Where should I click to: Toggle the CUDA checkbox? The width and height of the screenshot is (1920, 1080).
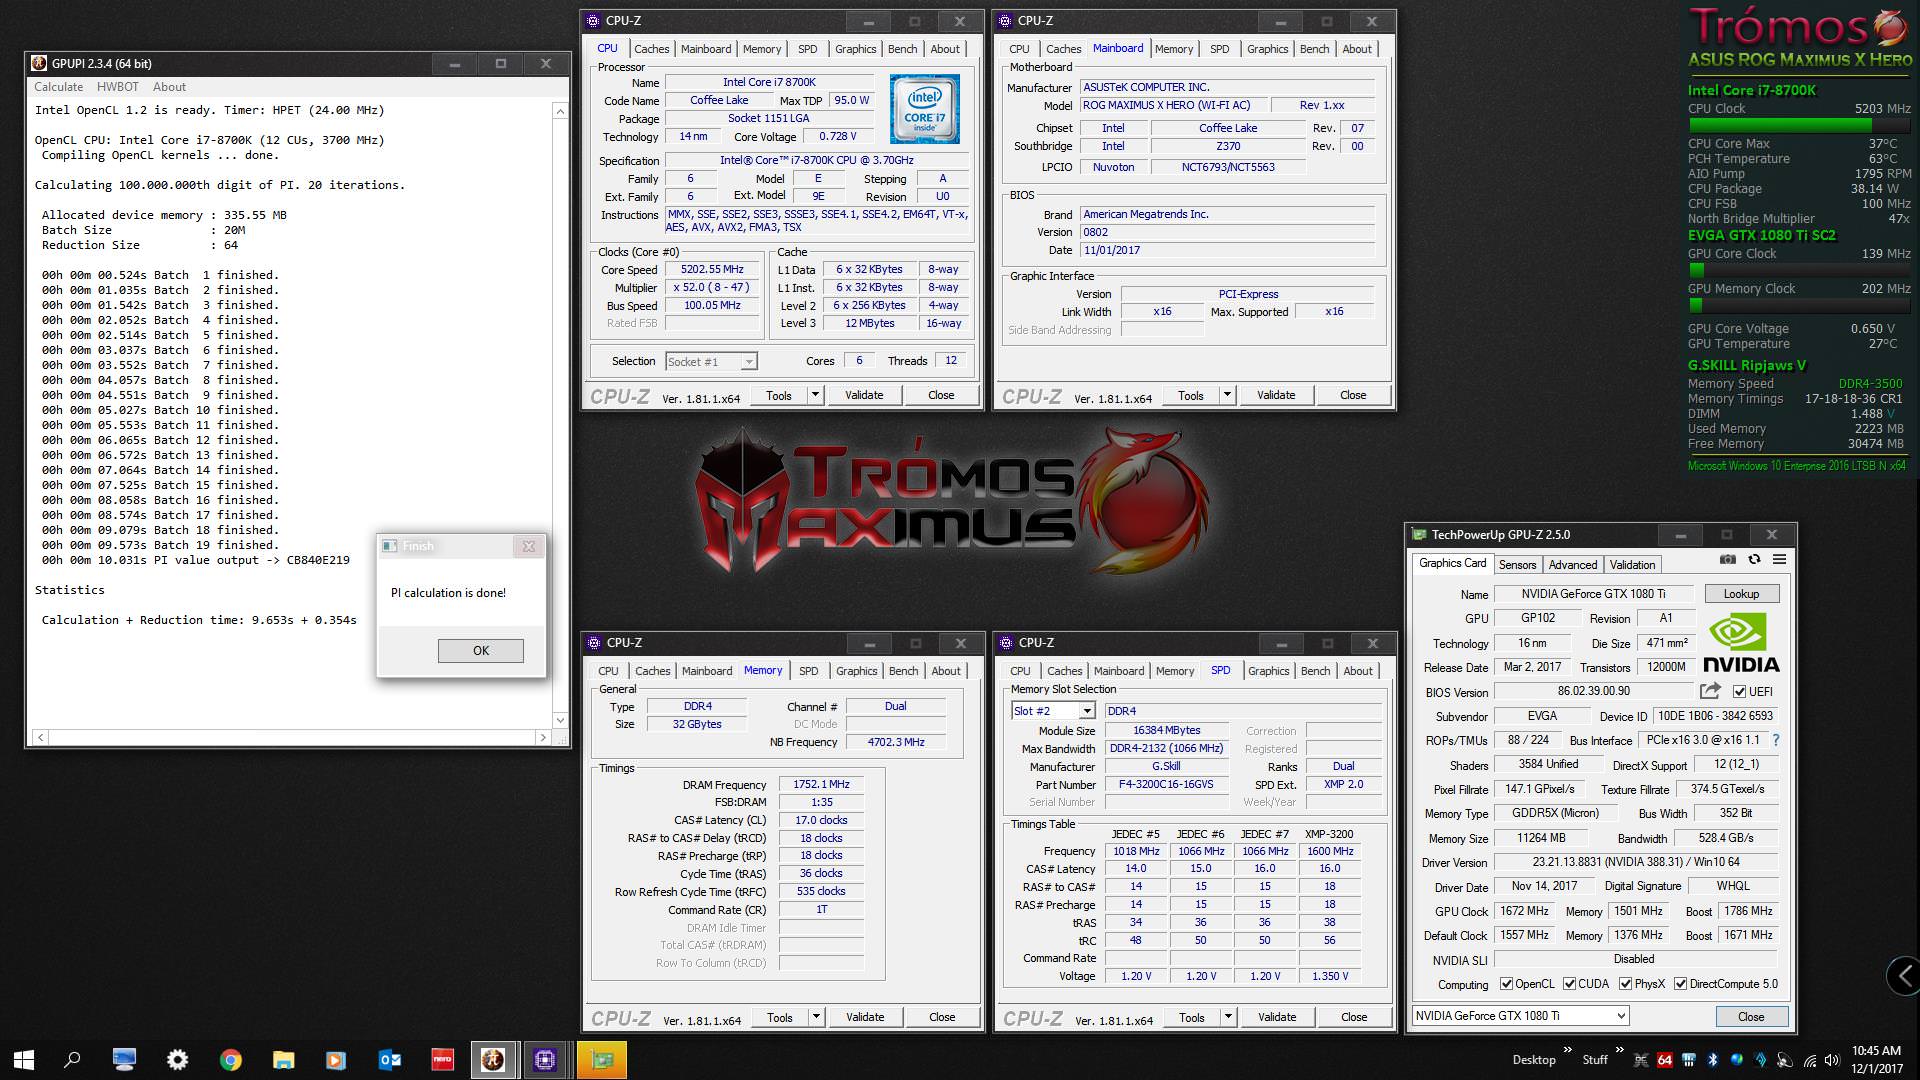pos(1569,984)
